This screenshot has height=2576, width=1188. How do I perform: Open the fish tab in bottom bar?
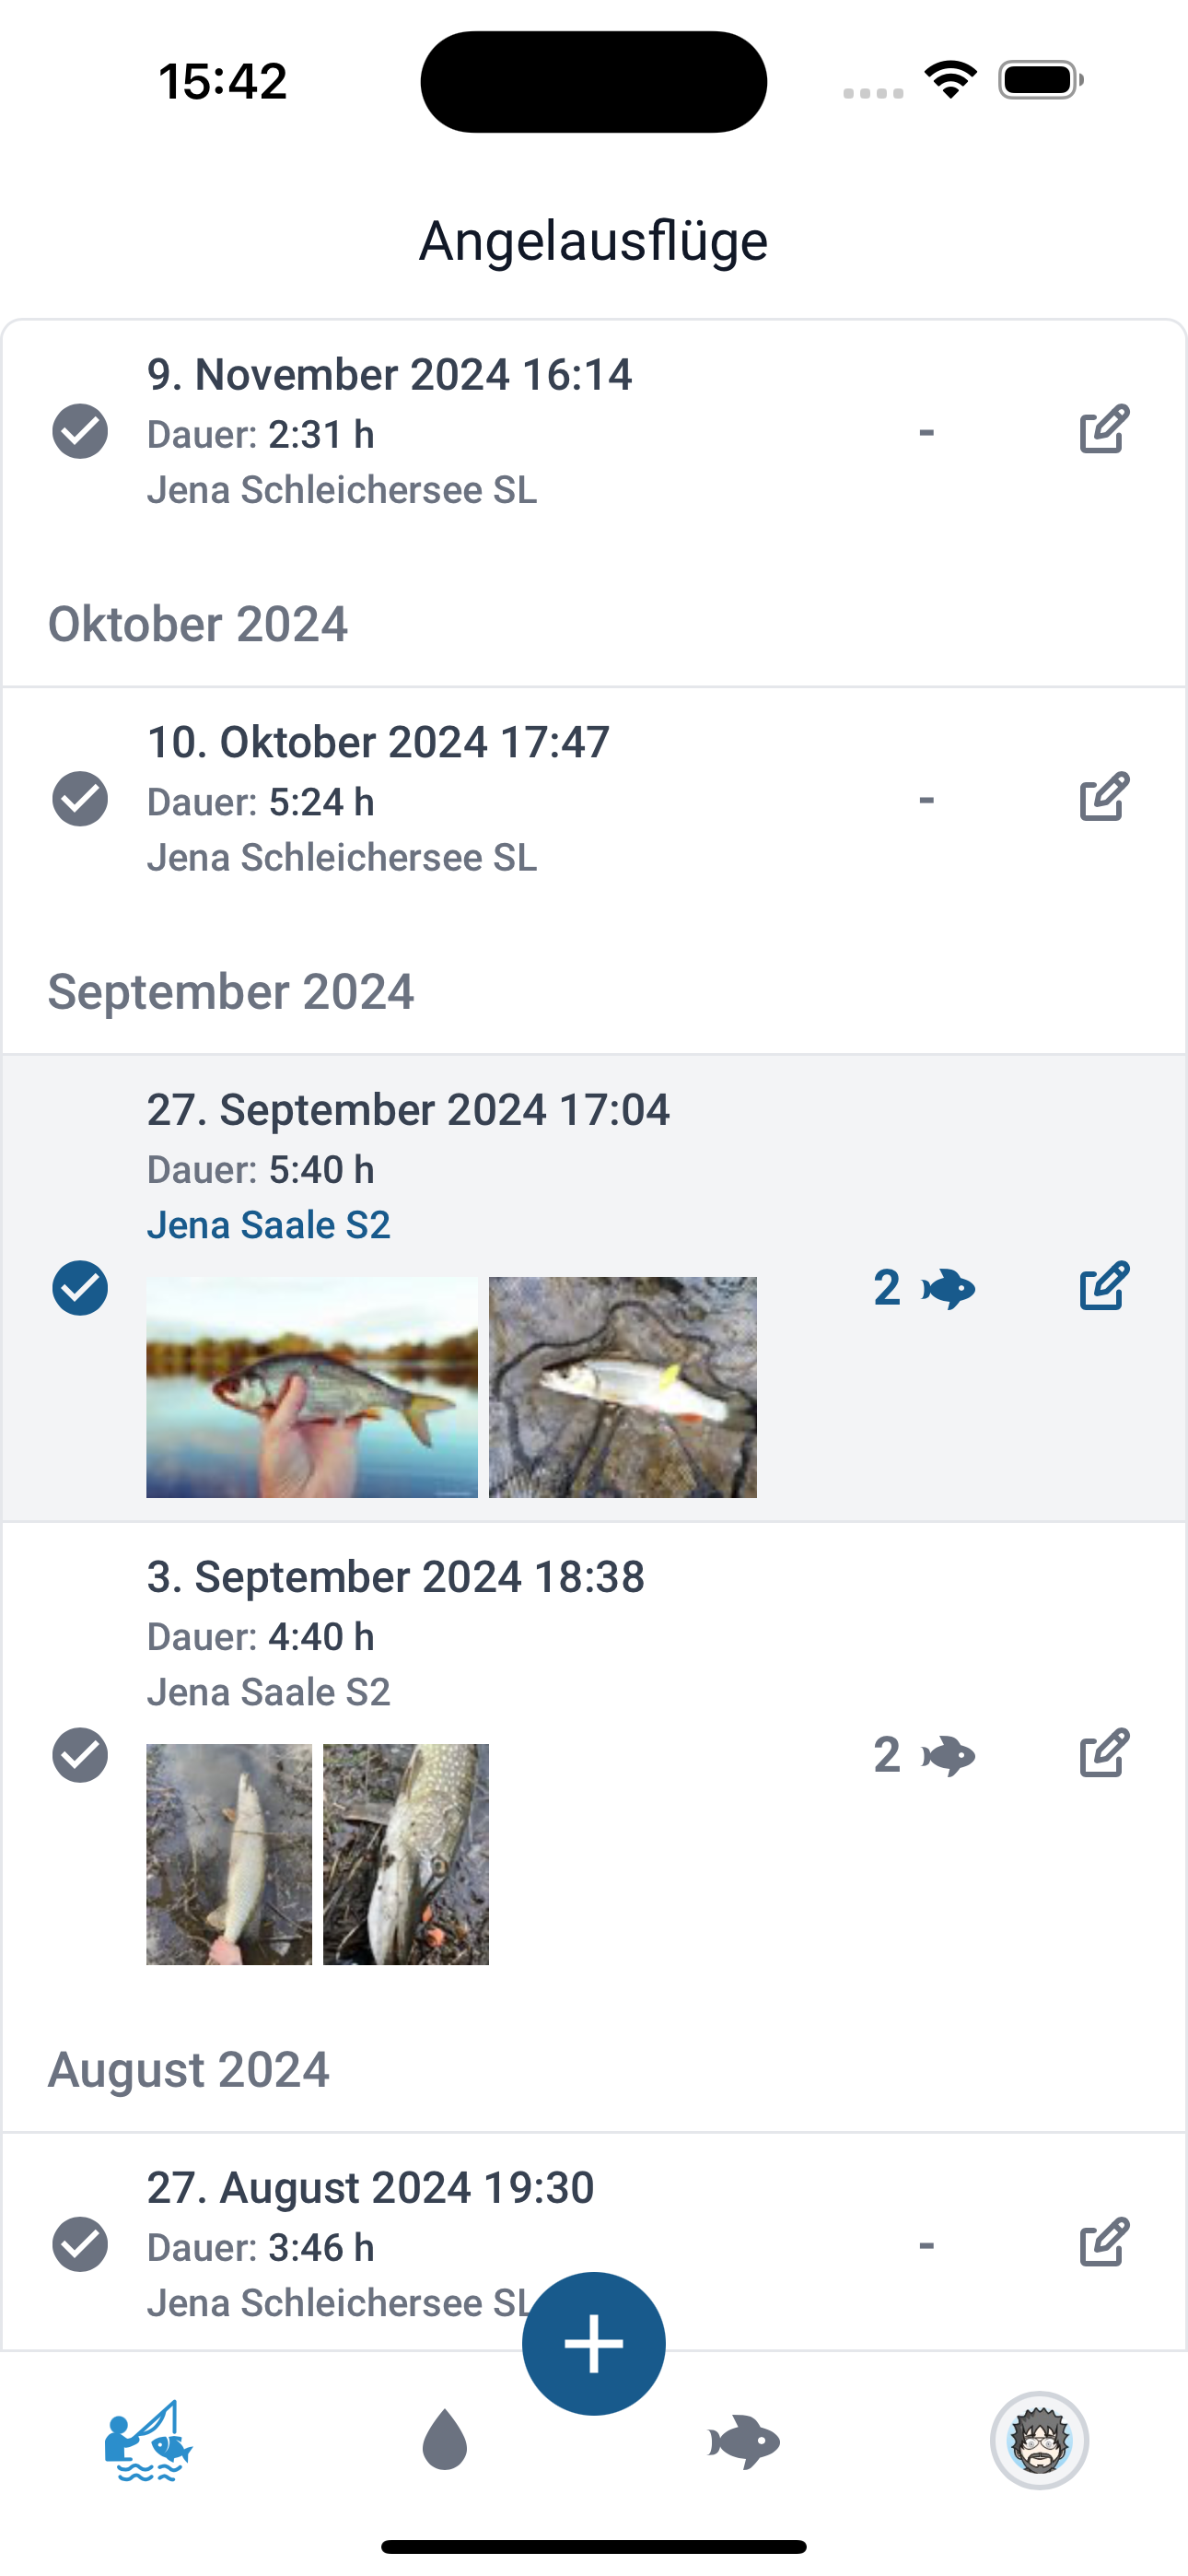click(x=743, y=2441)
